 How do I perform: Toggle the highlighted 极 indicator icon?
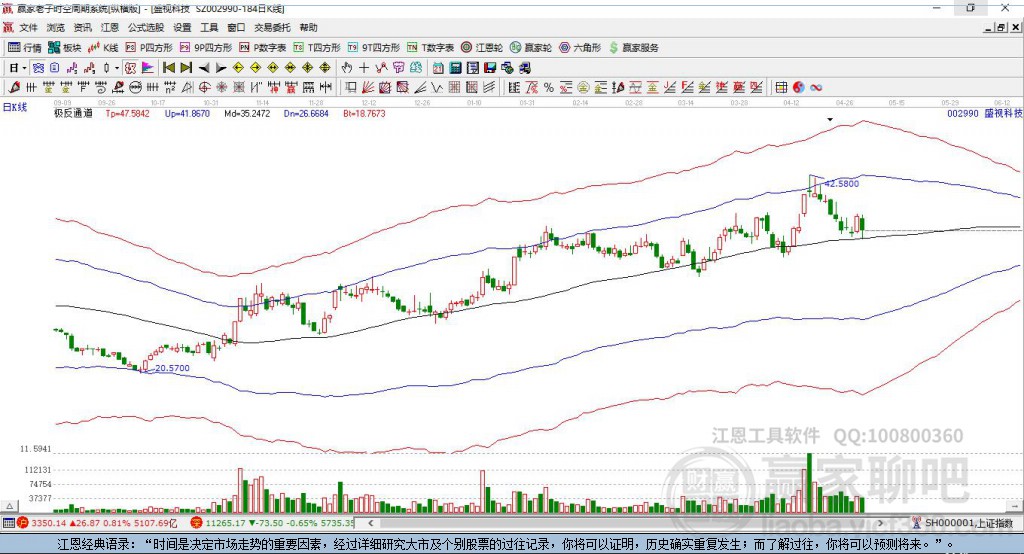tap(131, 68)
